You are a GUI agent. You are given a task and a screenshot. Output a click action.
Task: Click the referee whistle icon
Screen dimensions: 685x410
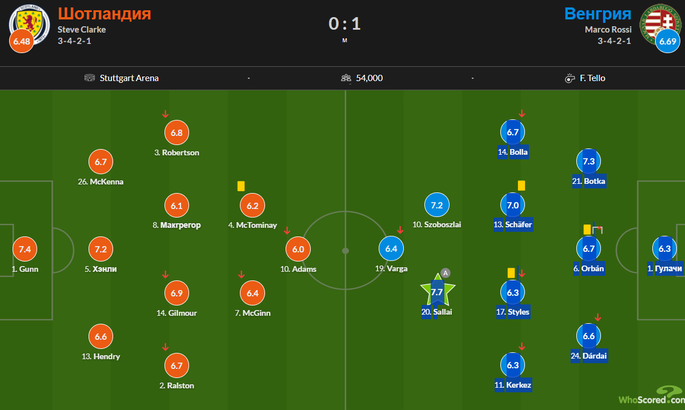570,78
